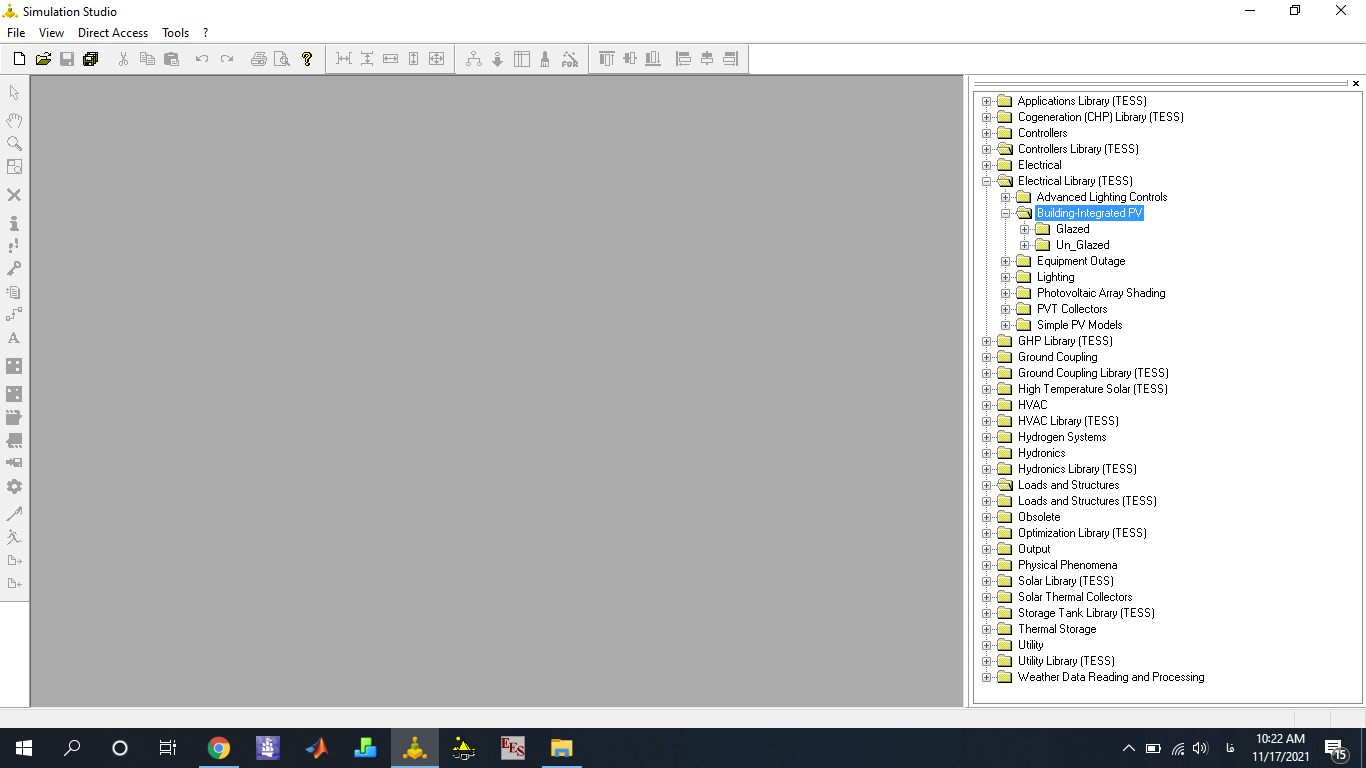Click the EES app in taskbar
This screenshot has width=1366, height=768.
point(512,748)
